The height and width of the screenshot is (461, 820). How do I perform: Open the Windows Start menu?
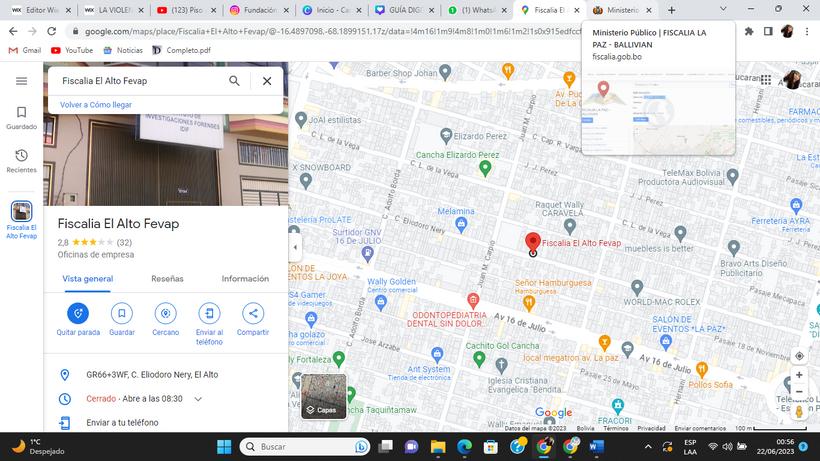point(224,446)
